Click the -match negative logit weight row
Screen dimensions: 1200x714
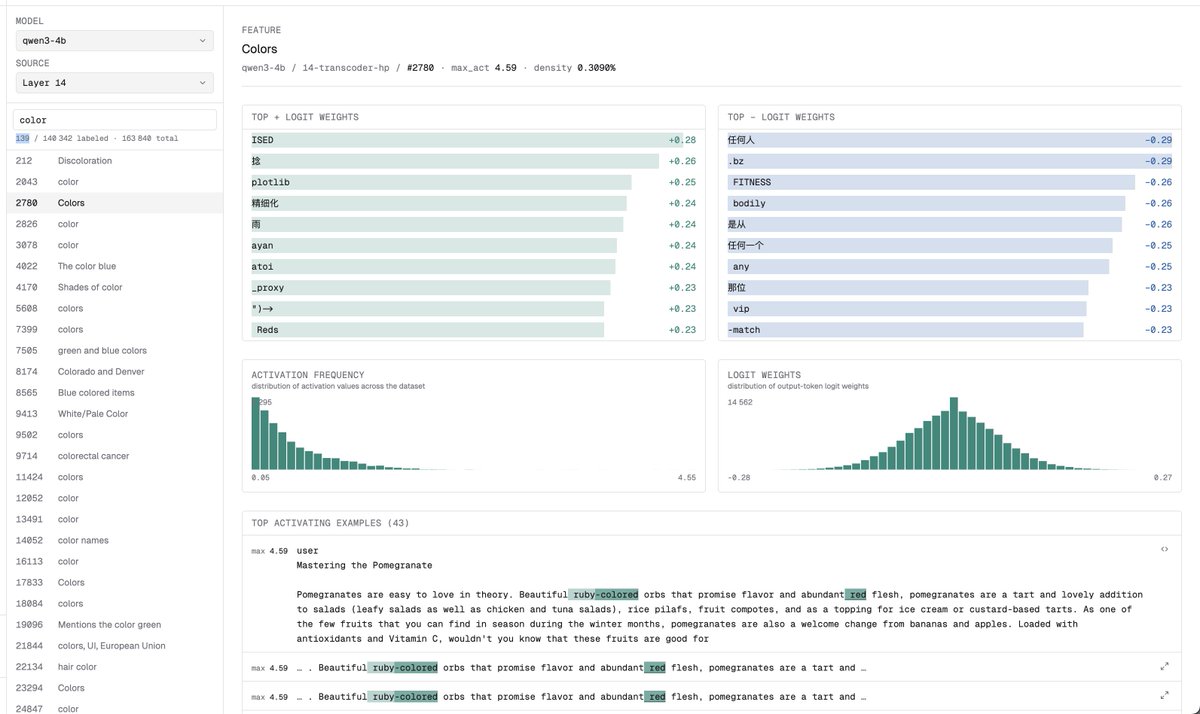tap(950, 329)
